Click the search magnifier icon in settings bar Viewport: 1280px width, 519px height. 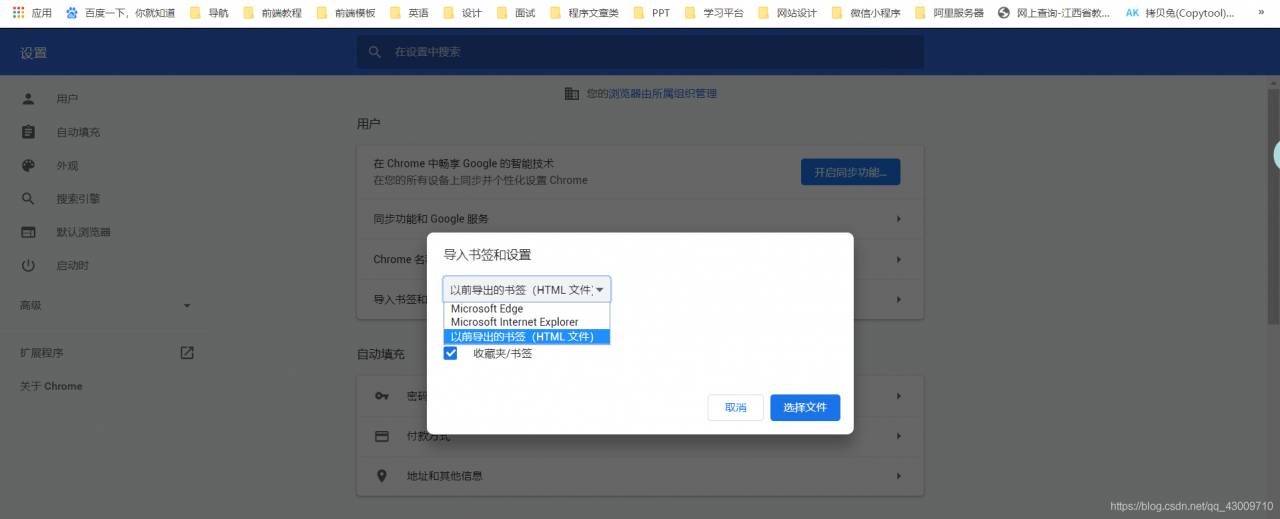[375, 52]
